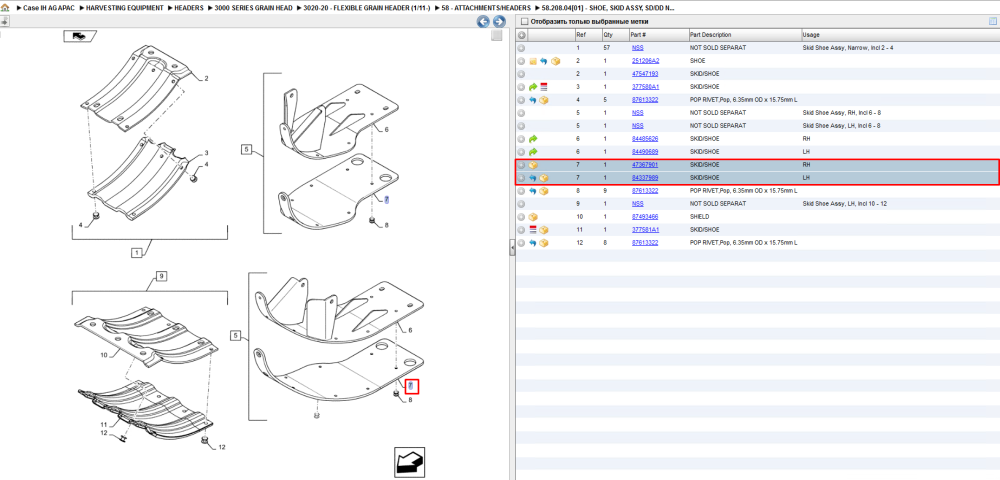The width and height of the screenshot is (1000, 480).
Task: Open the table column settings icon
Action: point(992,21)
